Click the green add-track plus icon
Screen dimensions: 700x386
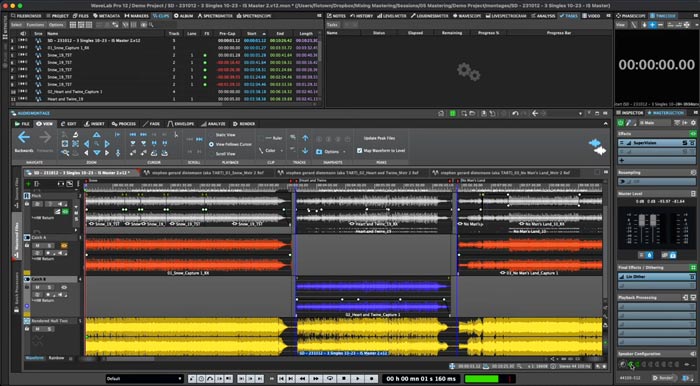coord(29,184)
